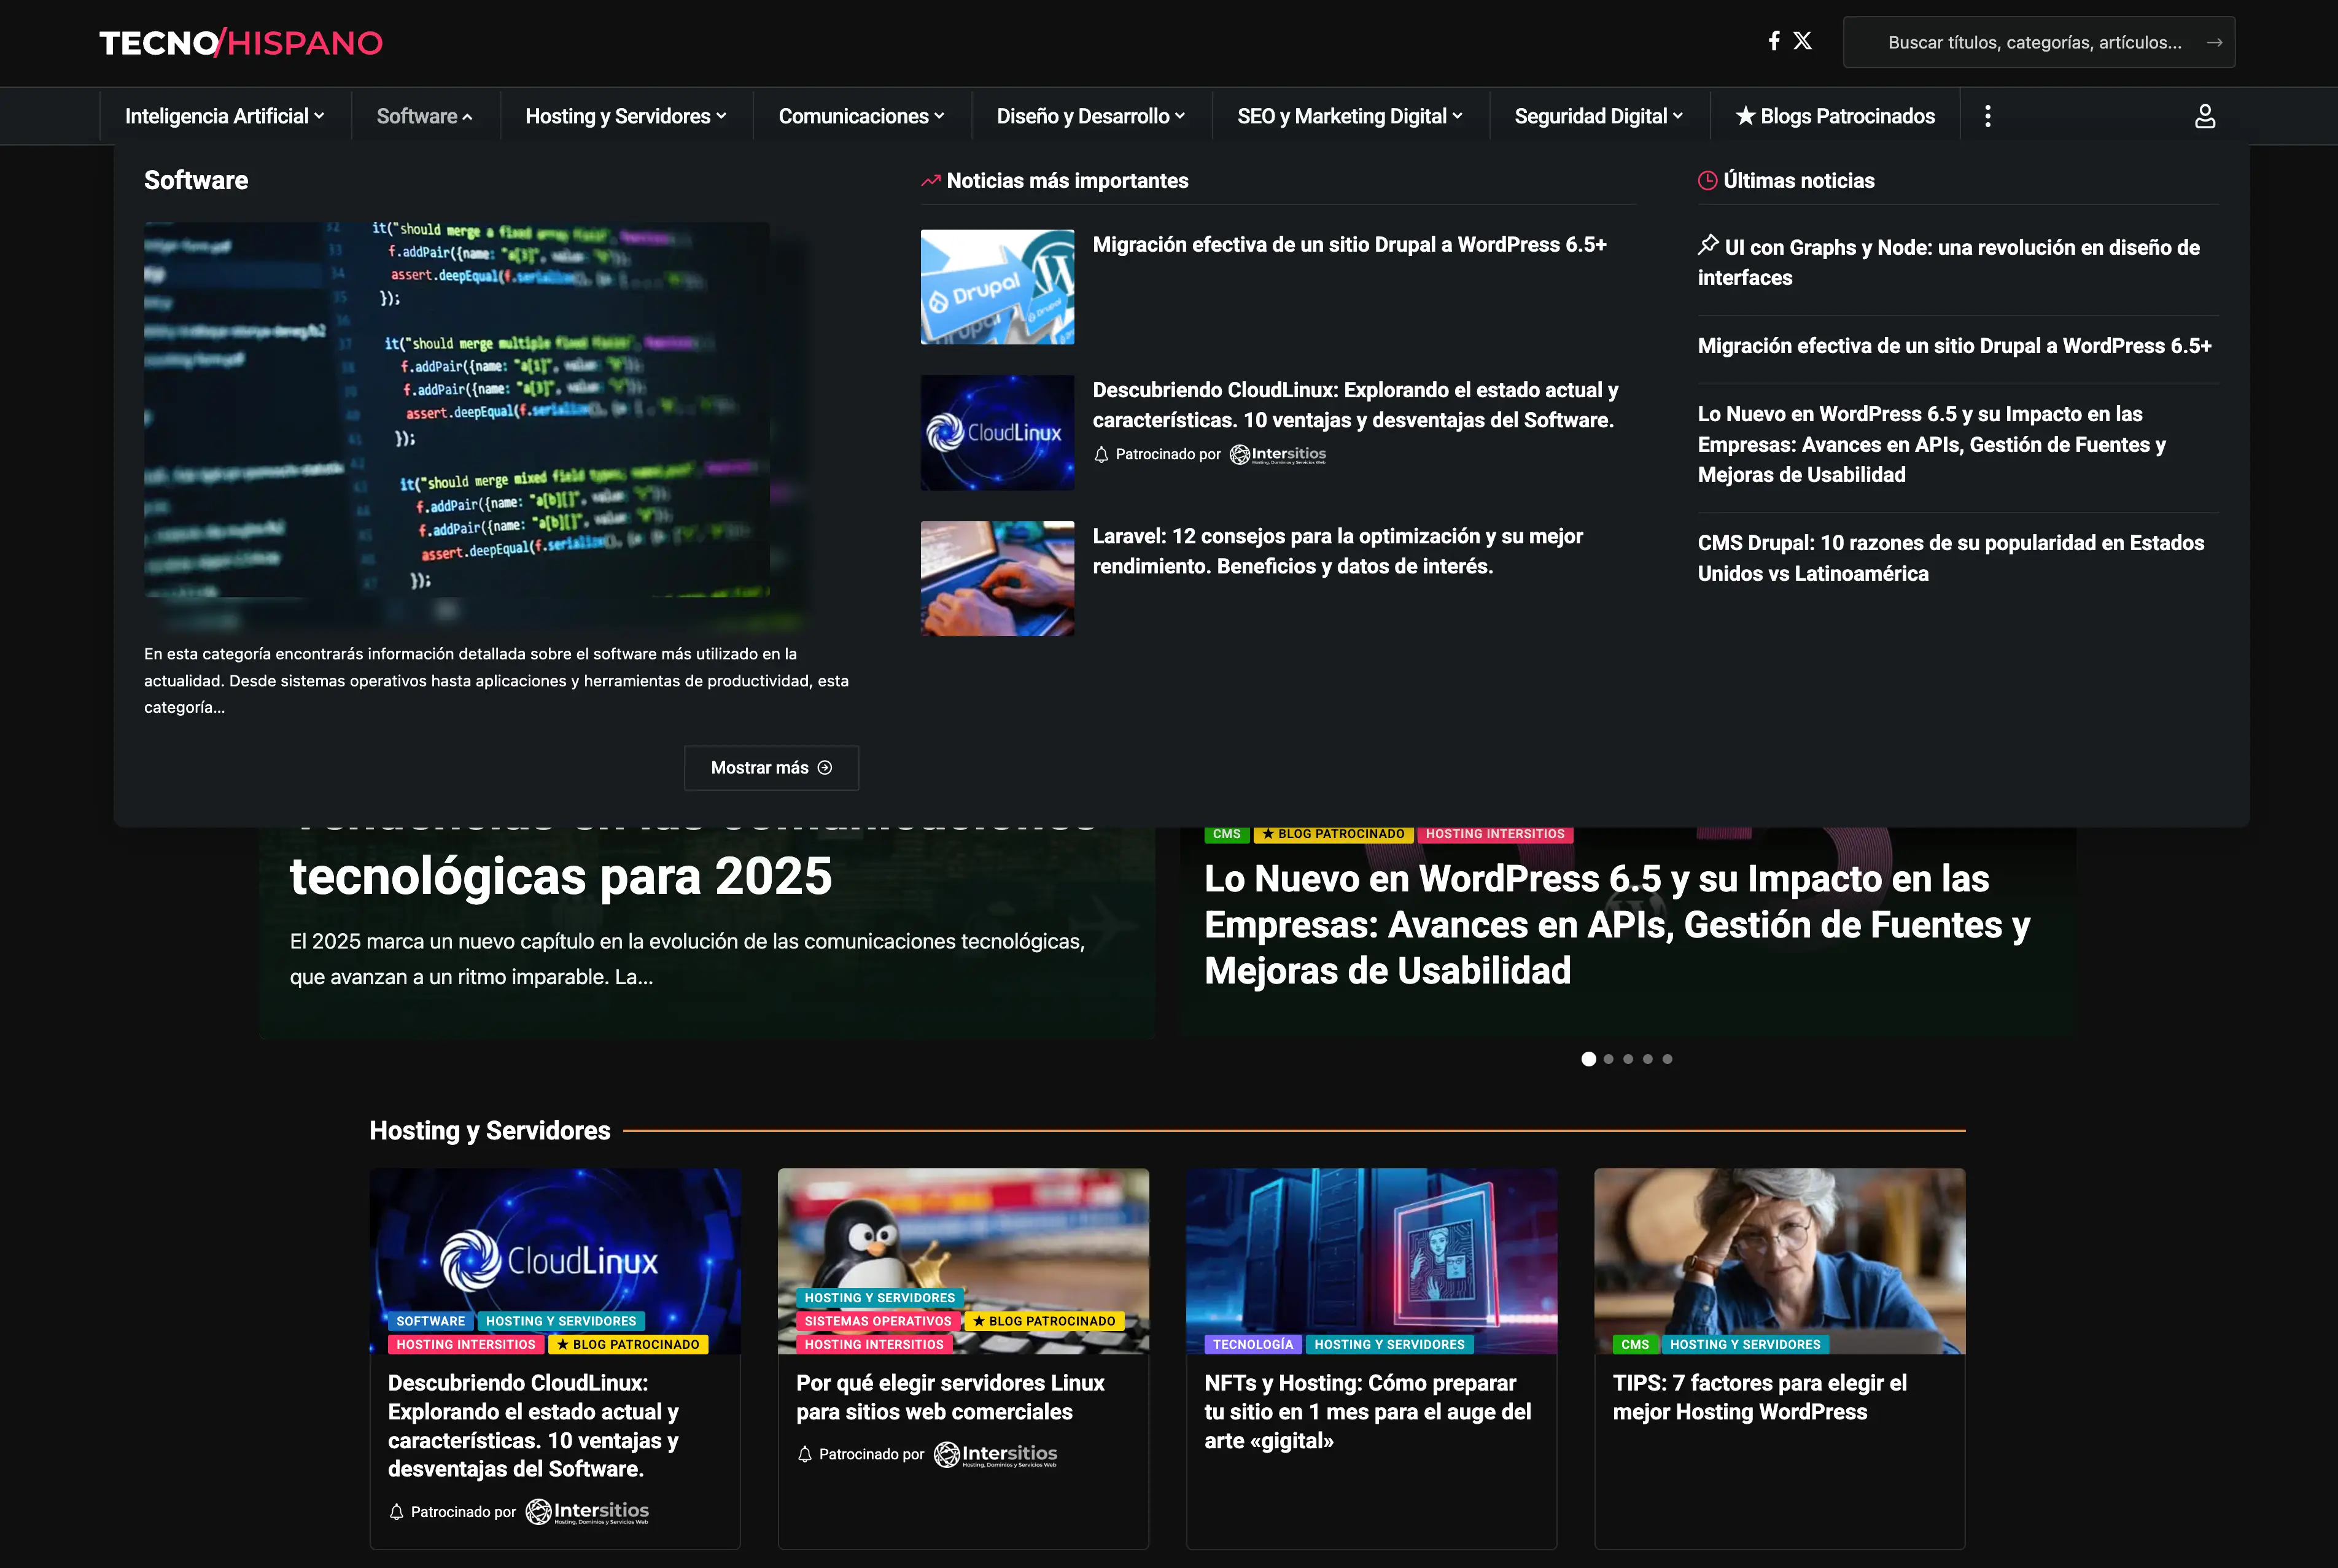Click the Mostrar más button
The height and width of the screenshot is (1568, 2338).
point(771,768)
